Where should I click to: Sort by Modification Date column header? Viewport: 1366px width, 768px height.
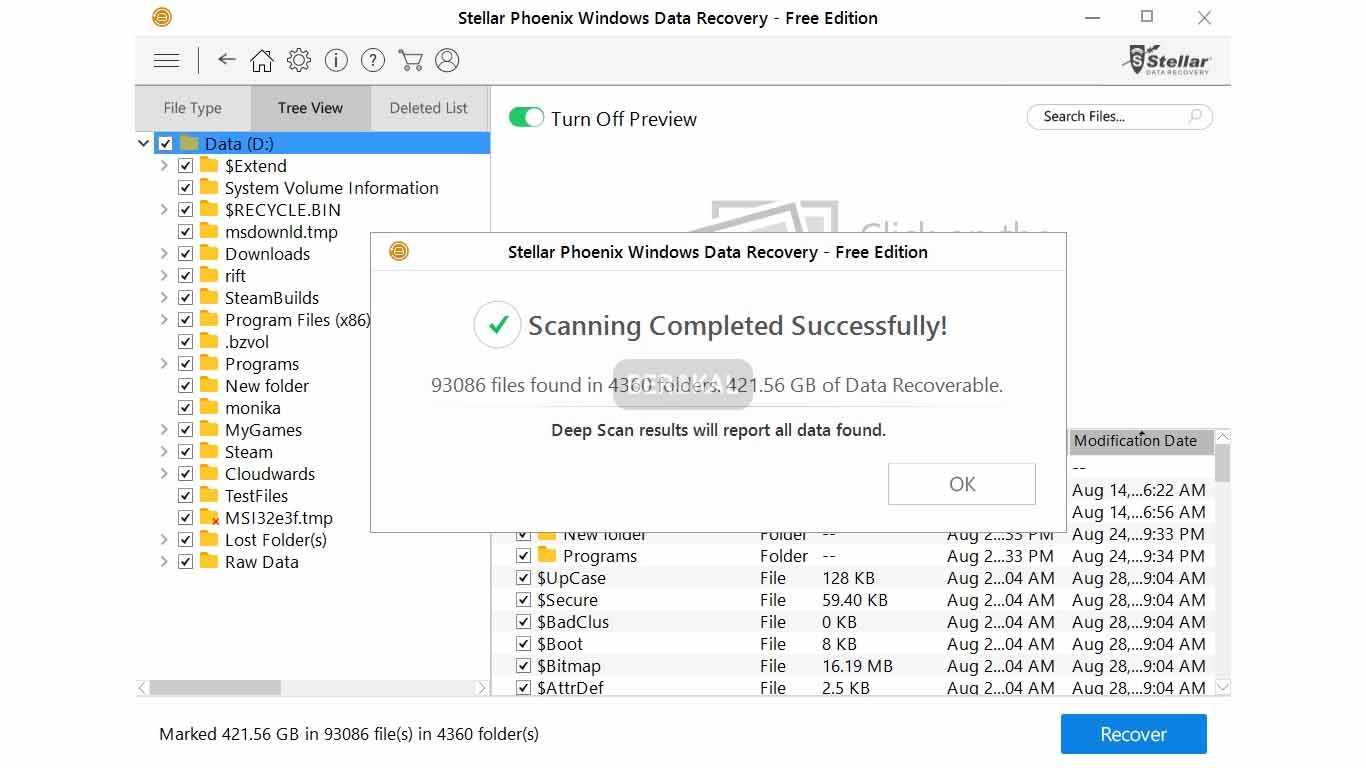tap(1140, 441)
